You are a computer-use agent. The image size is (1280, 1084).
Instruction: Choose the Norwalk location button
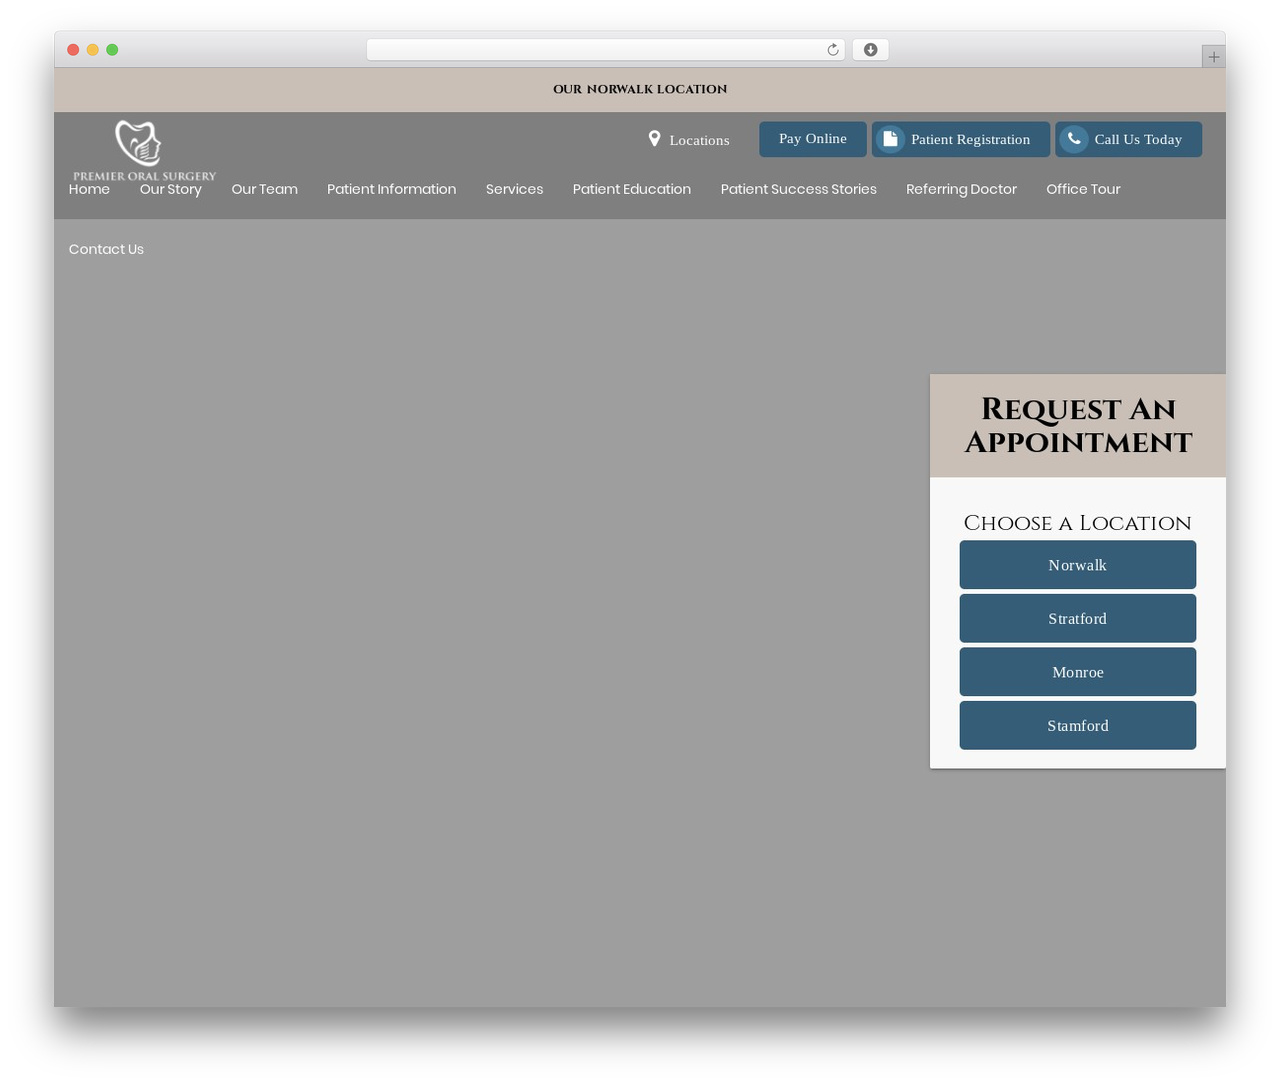(x=1078, y=565)
